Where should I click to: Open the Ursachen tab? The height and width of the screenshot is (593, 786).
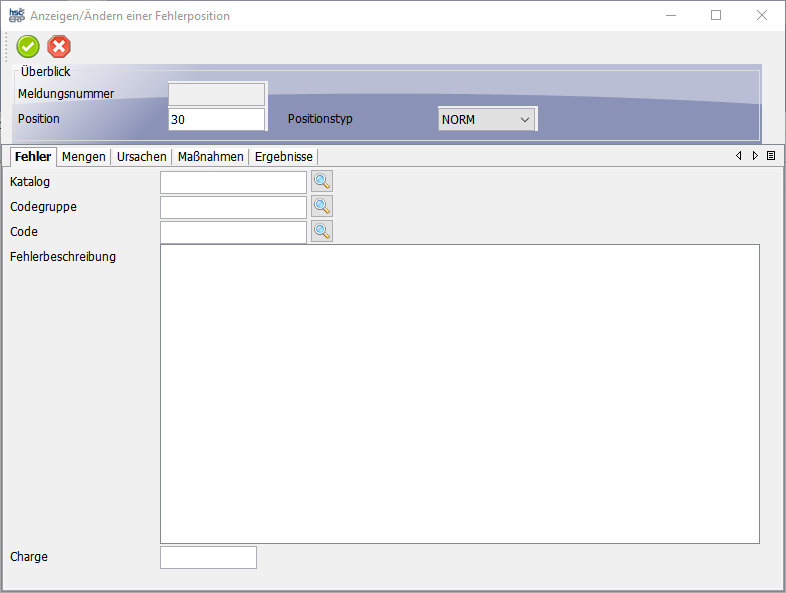[141, 157]
